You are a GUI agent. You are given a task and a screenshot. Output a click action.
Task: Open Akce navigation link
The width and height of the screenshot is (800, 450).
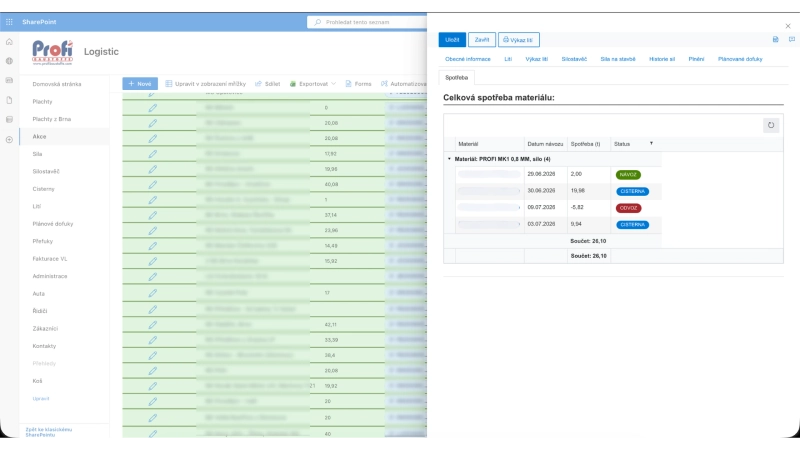coord(39,136)
